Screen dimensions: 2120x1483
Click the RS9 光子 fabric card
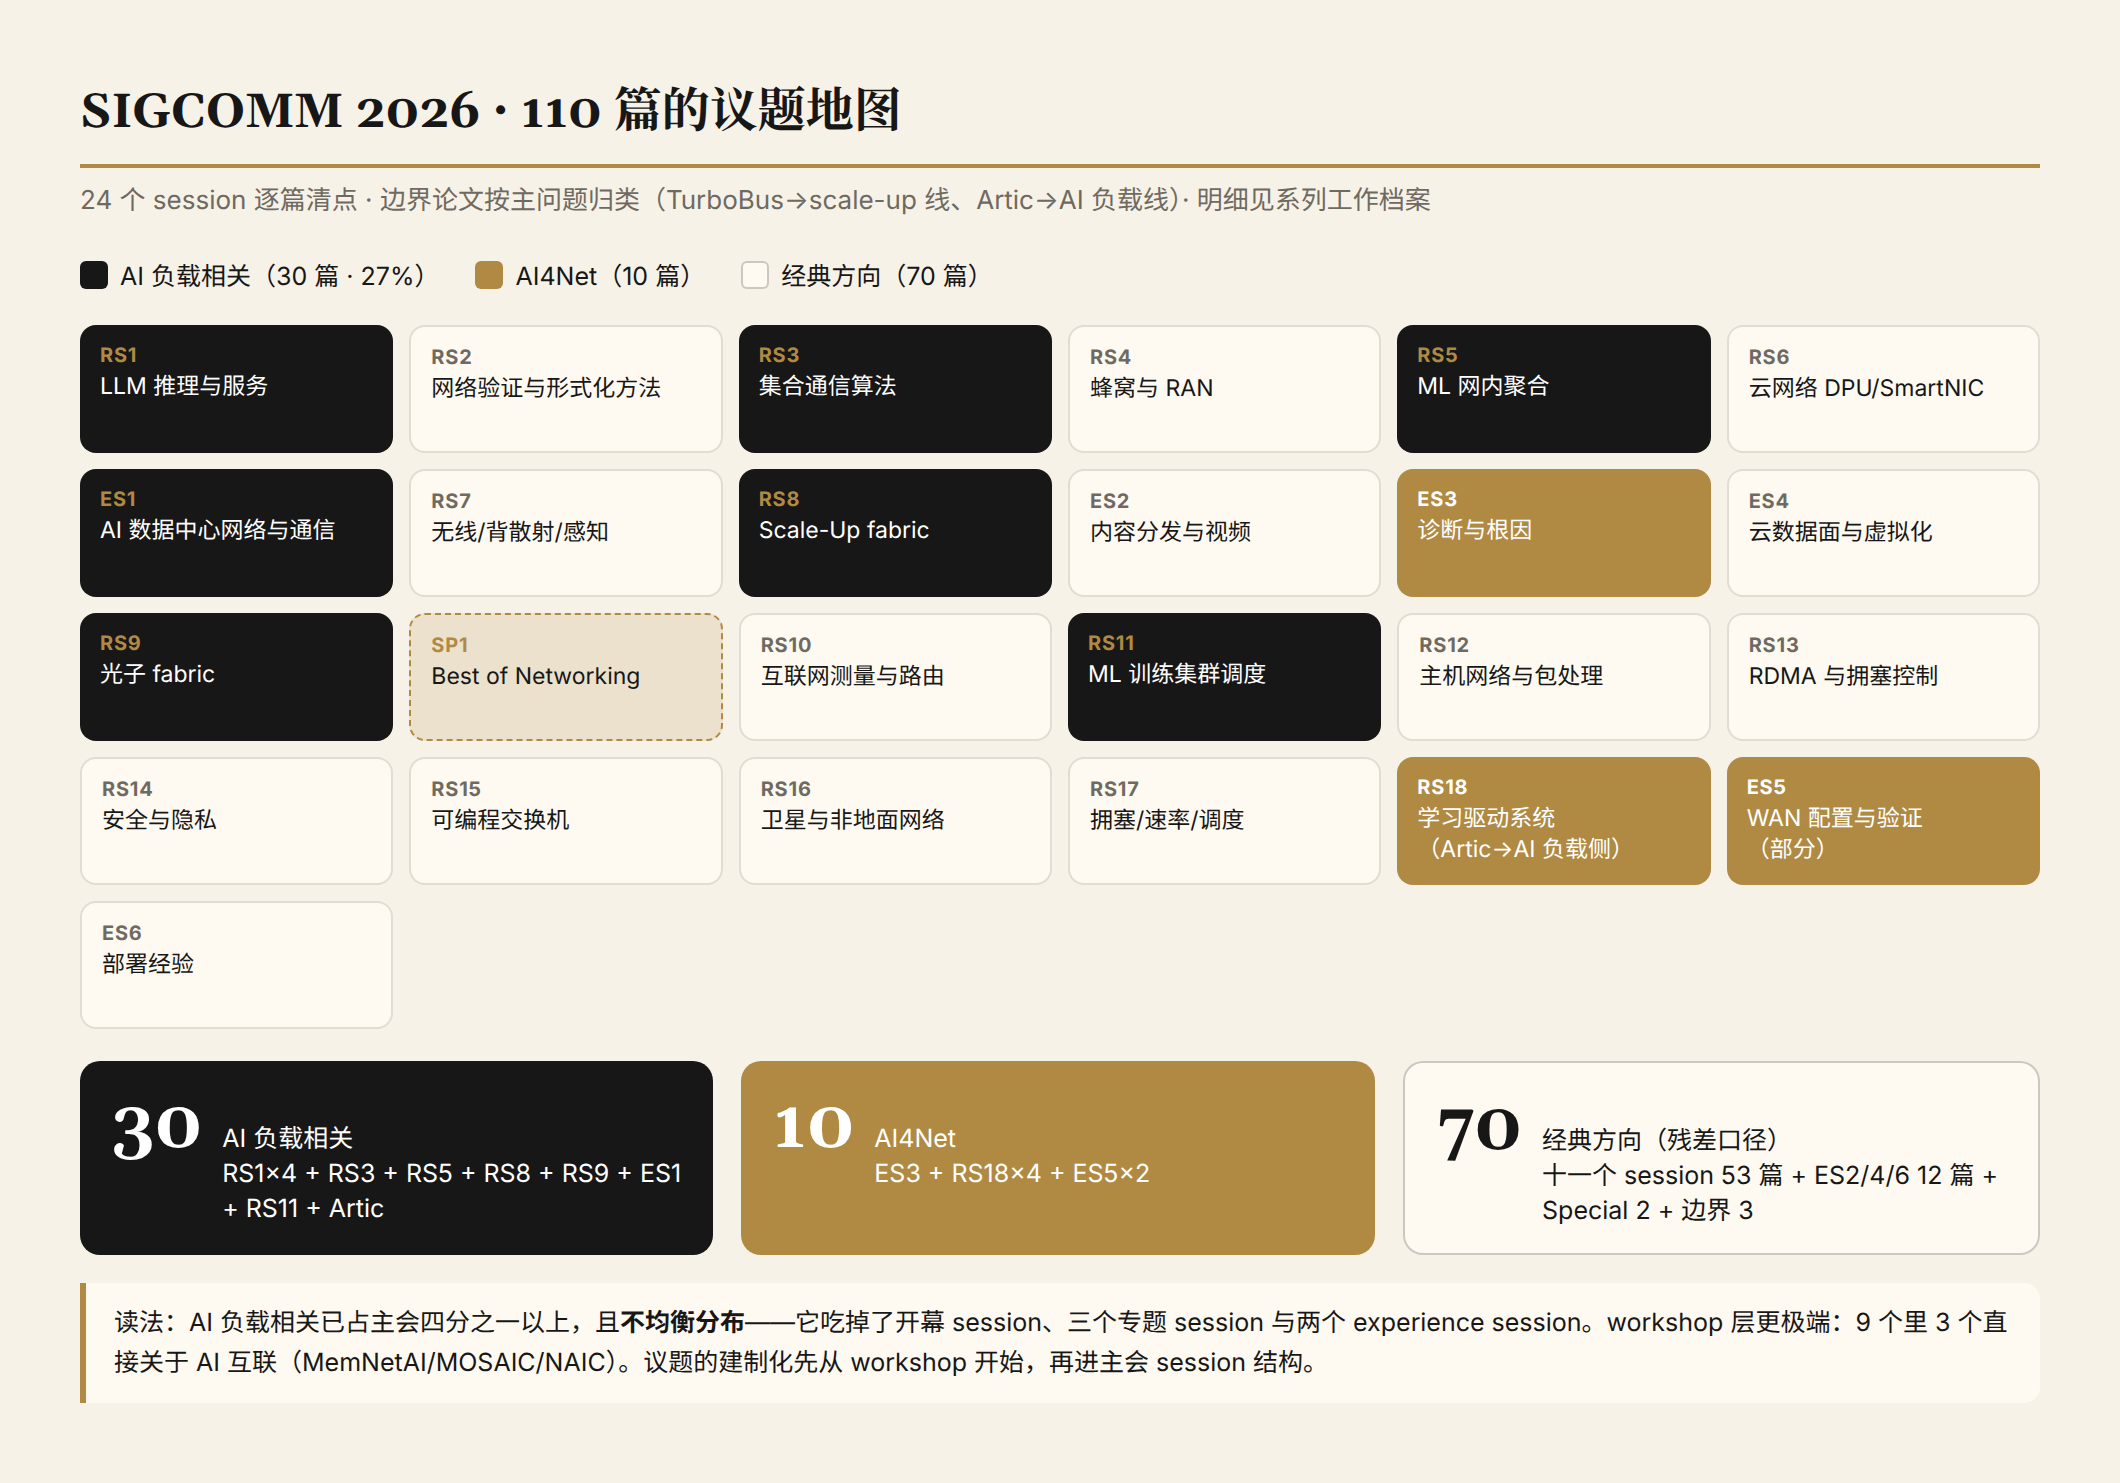tap(236, 677)
